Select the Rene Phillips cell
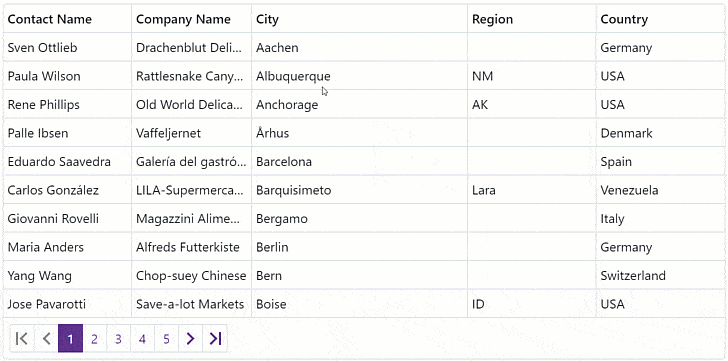Screen dimensions: 728x361 point(67,104)
